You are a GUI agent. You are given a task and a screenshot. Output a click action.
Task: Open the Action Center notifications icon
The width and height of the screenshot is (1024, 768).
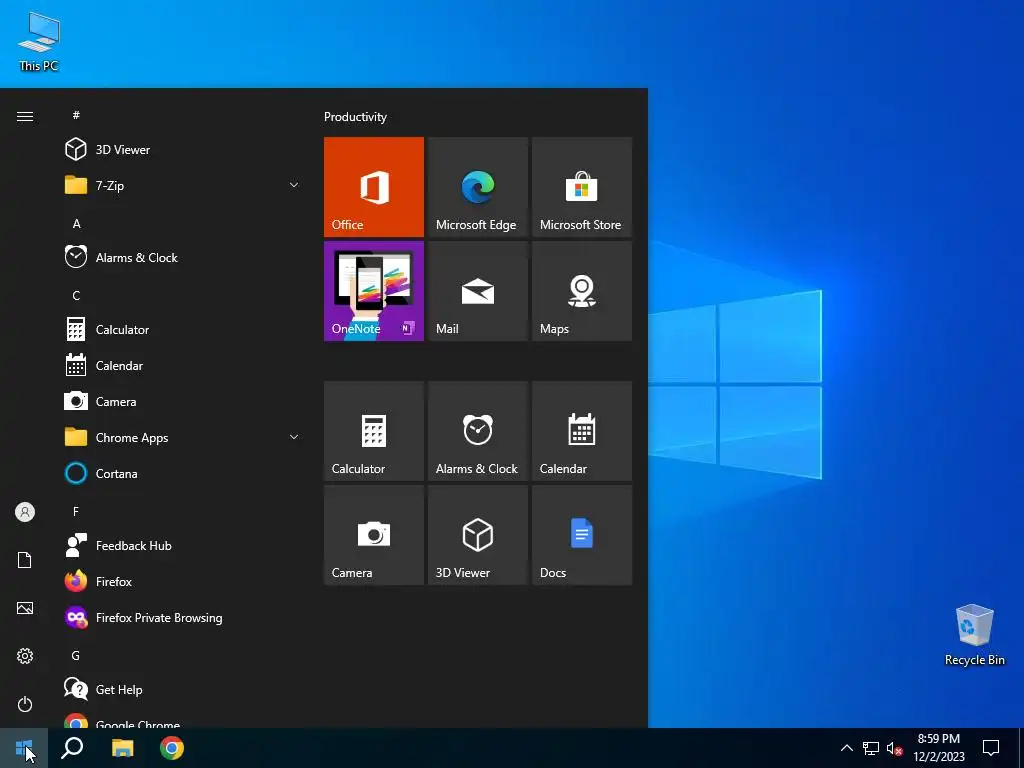(x=991, y=748)
